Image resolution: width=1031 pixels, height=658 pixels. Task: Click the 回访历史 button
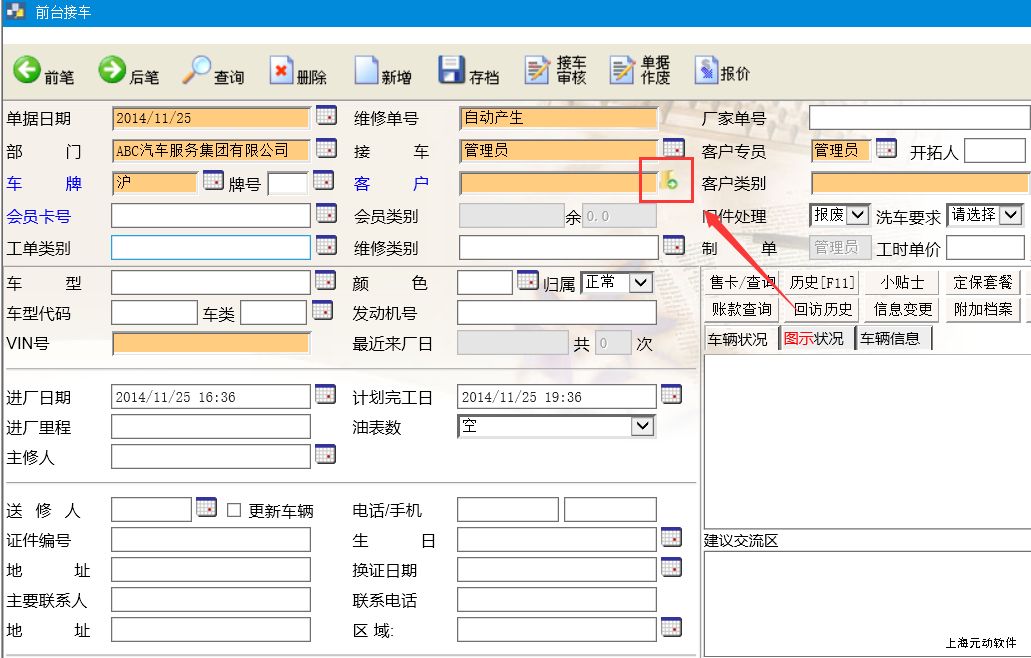tap(822, 310)
